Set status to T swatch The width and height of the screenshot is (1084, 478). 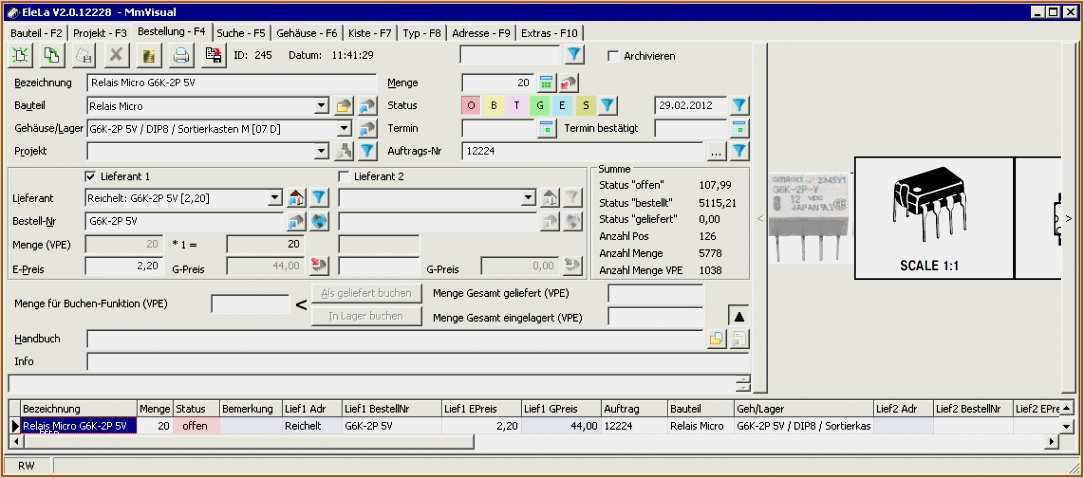(516, 106)
